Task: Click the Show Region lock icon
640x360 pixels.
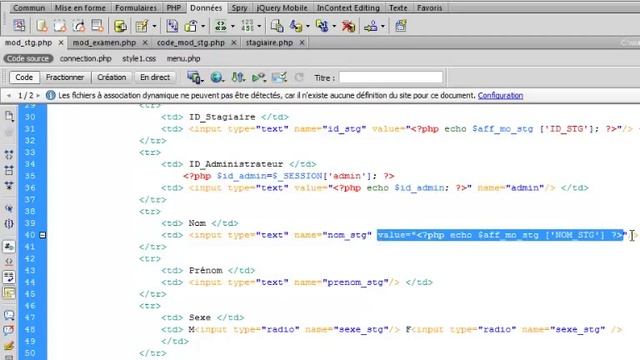Action: 191,26
